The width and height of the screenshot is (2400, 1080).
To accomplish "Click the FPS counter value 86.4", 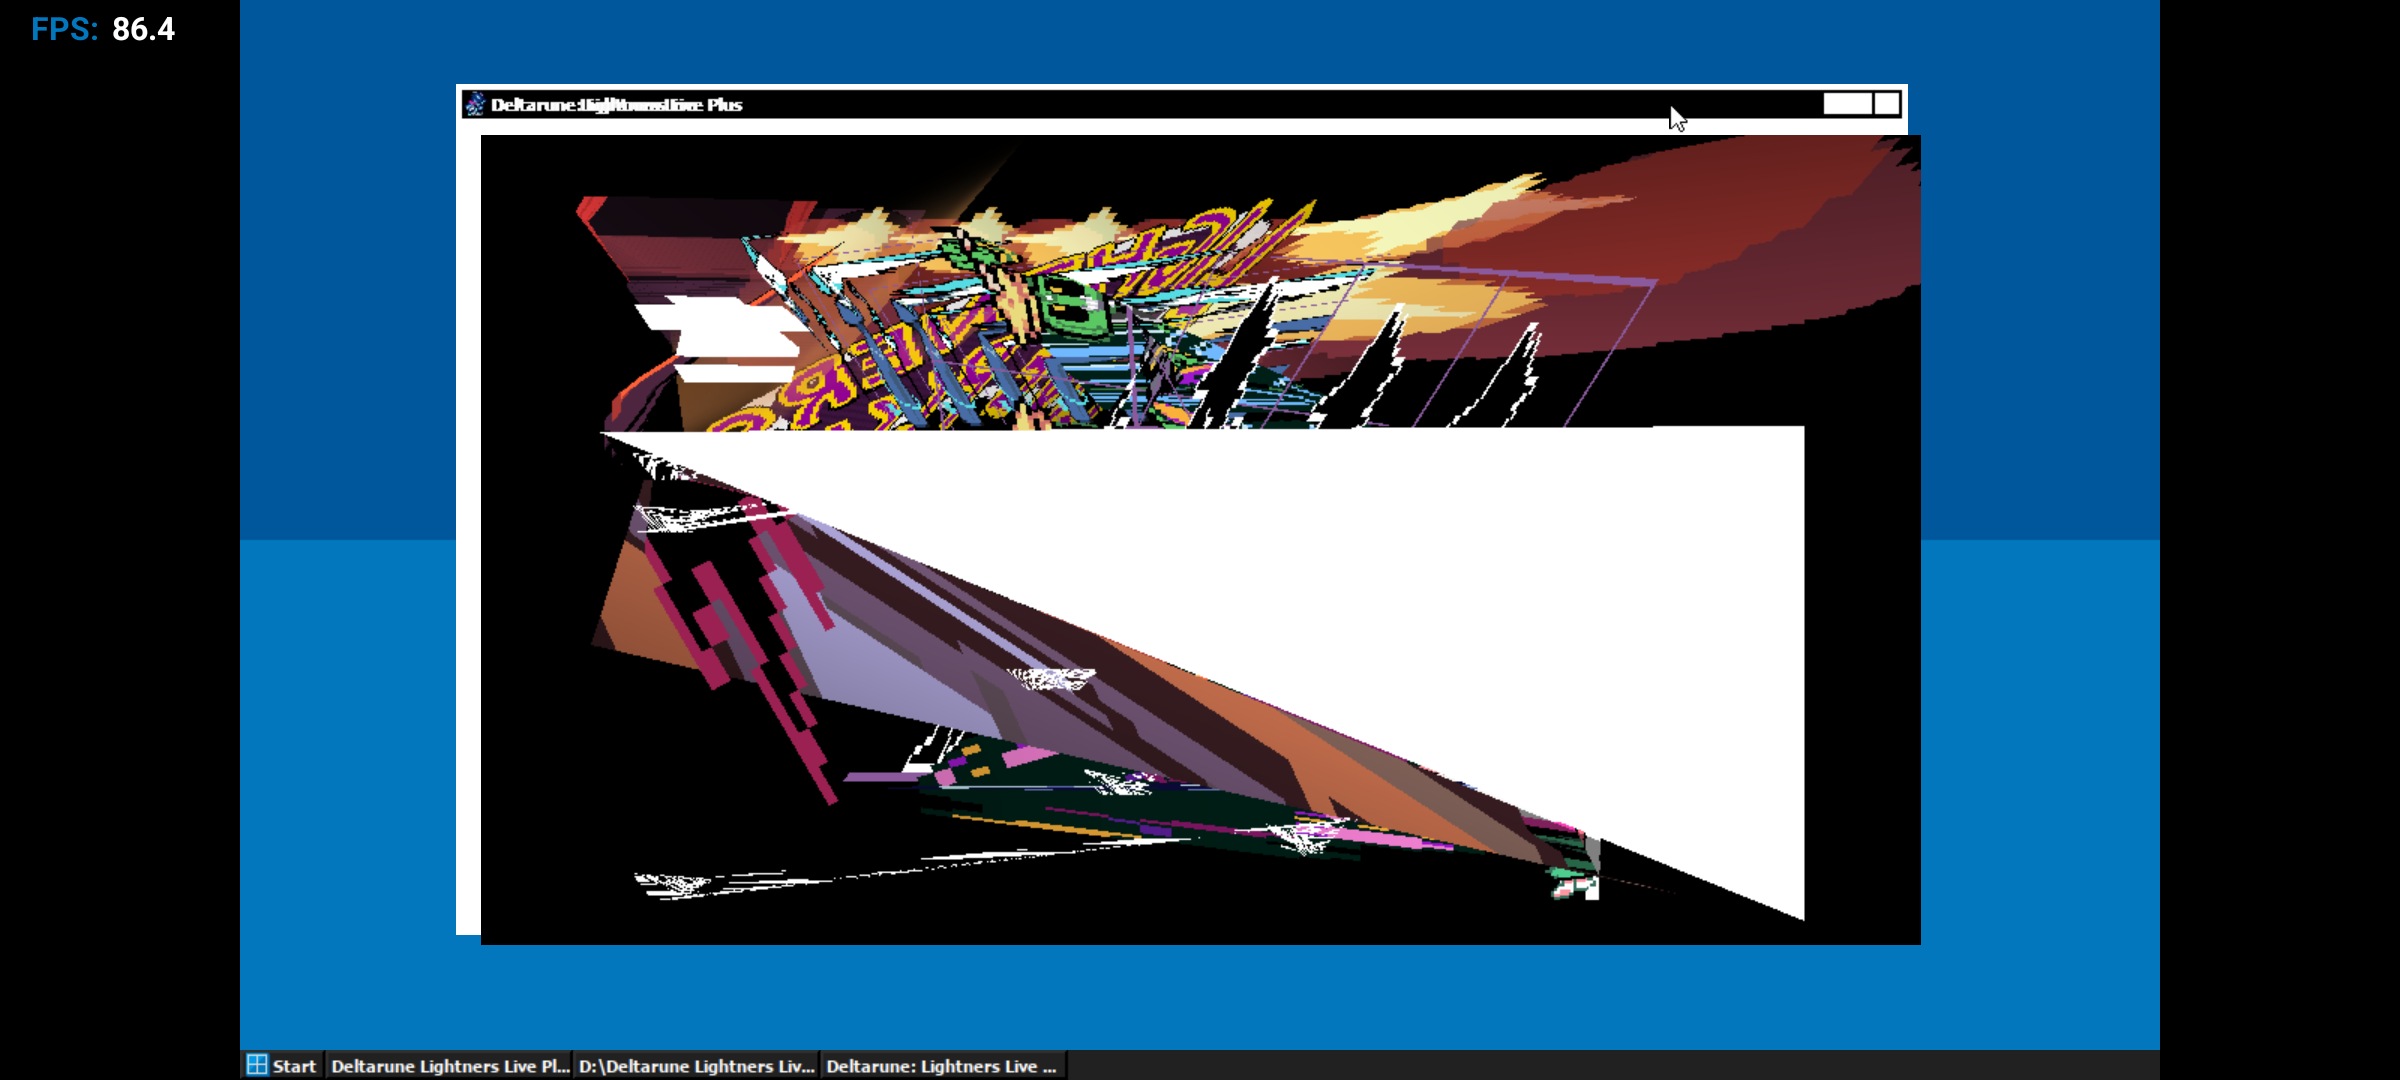I will tap(143, 29).
